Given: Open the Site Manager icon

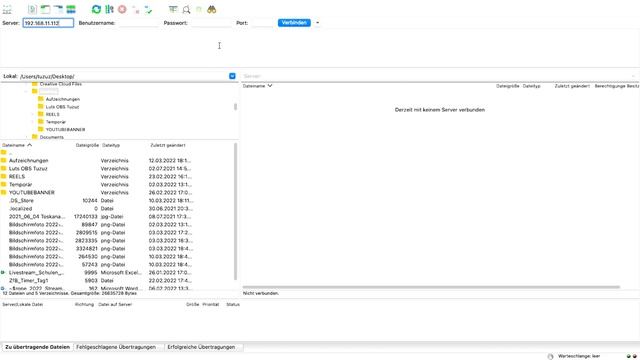Looking at the screenshot, I should click(x=7, y=9).
